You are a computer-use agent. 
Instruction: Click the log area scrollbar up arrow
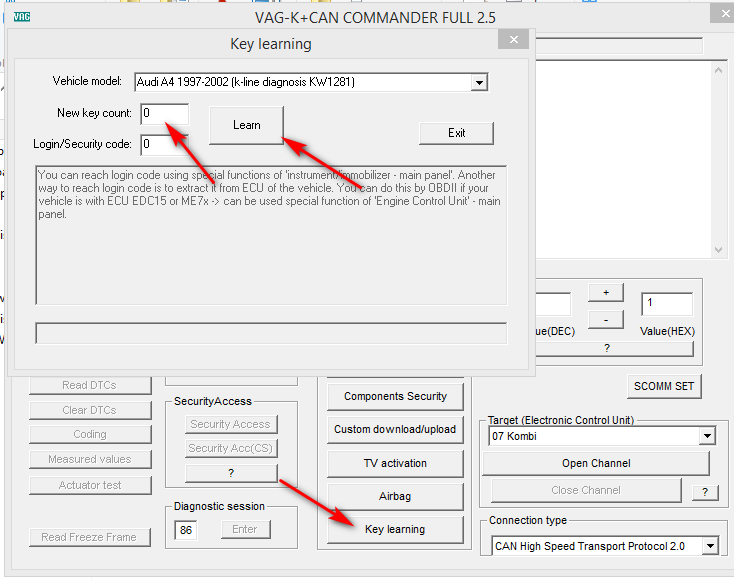click(718, 70)
